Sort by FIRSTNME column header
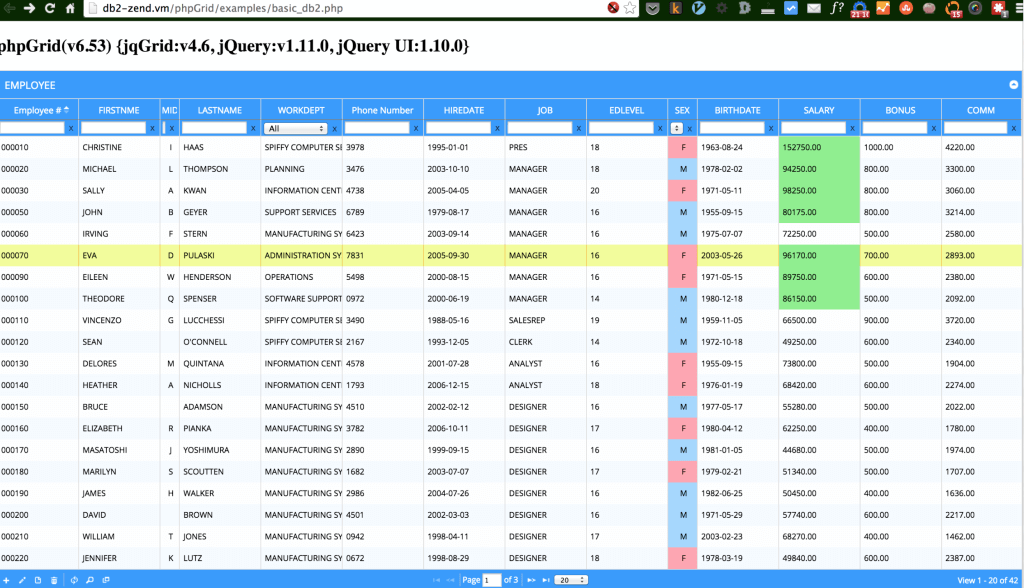 coord(119,110)
